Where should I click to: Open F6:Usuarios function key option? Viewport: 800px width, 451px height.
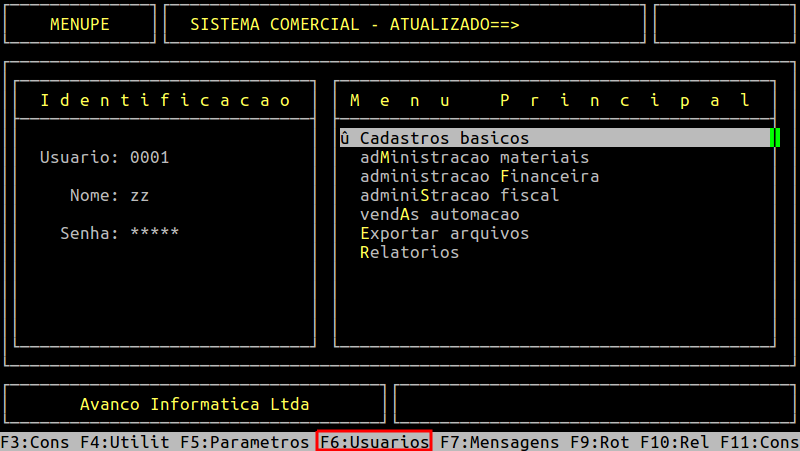click(374, 442)
